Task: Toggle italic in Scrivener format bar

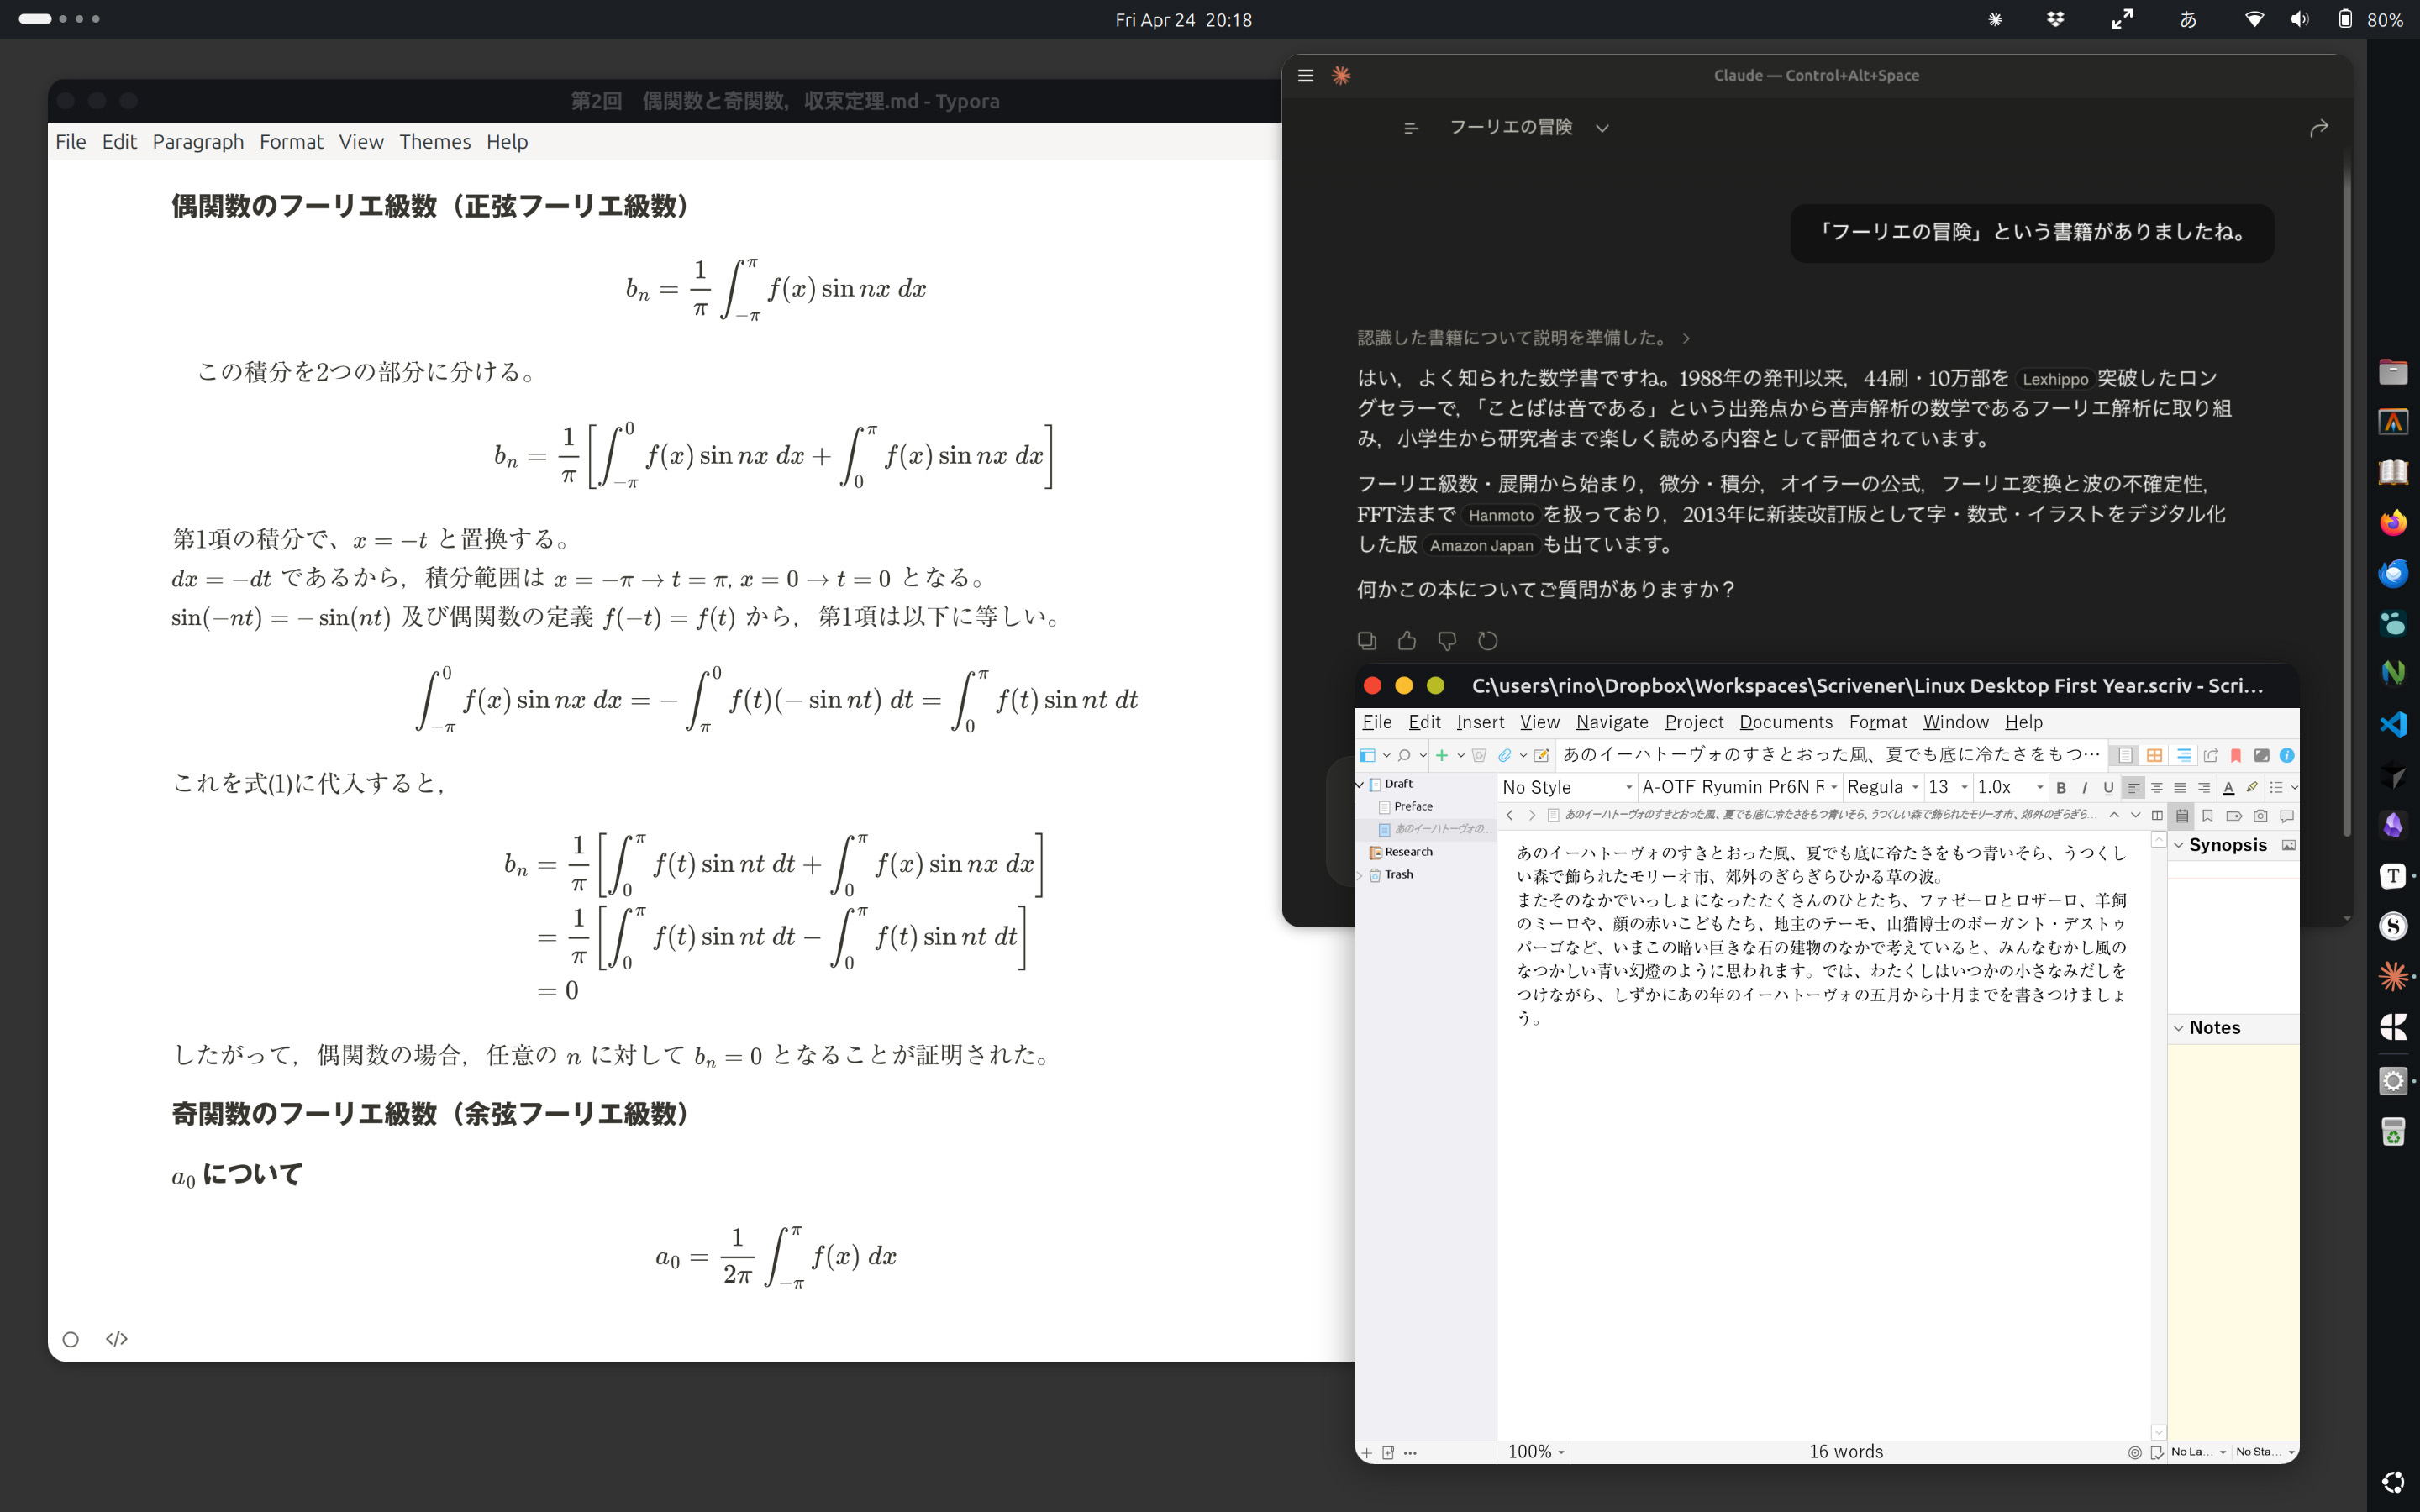Action: 2085,787
